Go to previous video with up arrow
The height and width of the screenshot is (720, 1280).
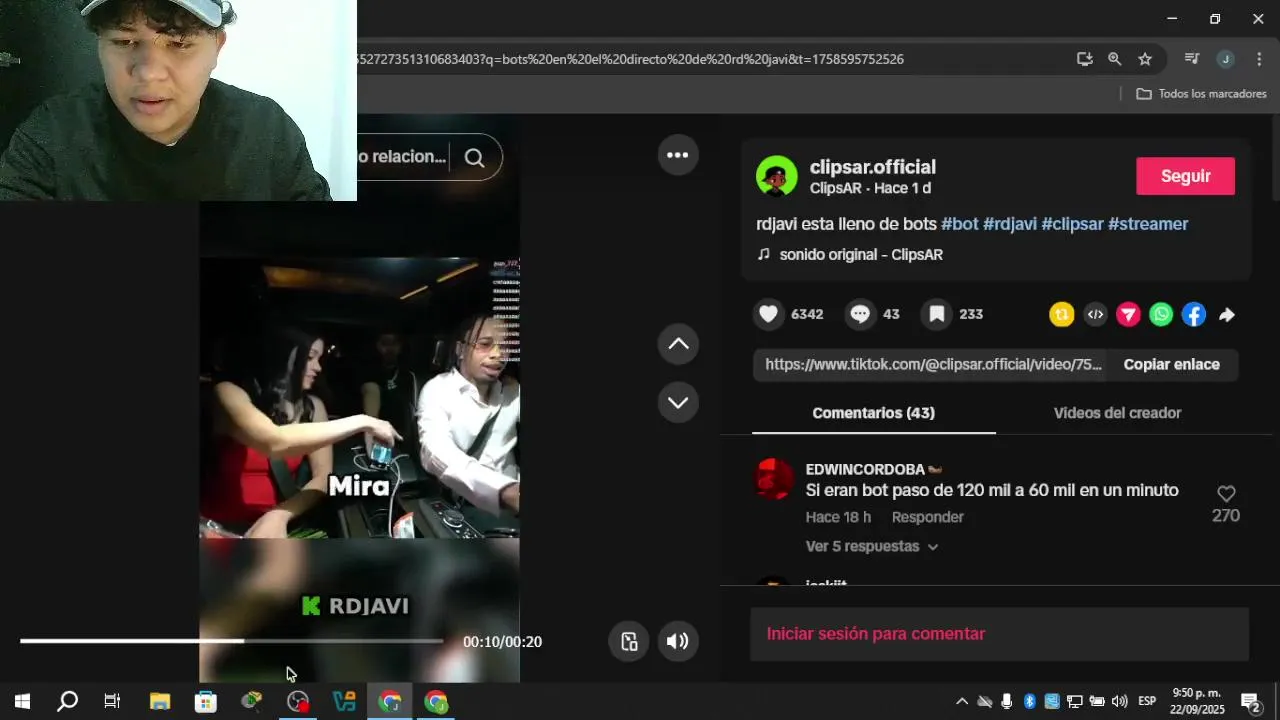coord(678,344)
